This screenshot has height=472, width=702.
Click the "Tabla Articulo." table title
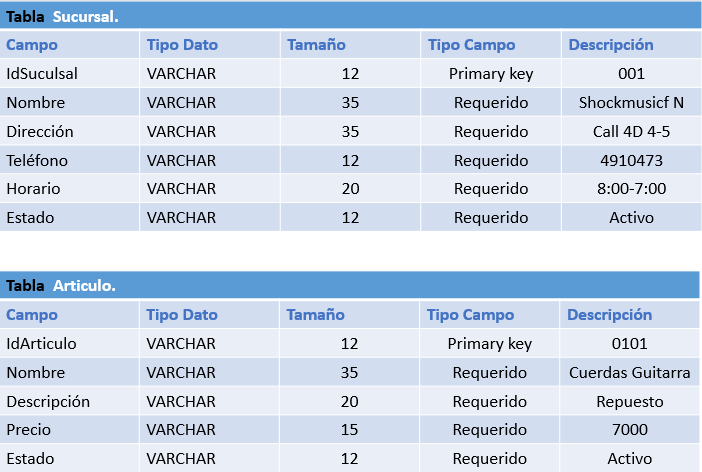61,286
